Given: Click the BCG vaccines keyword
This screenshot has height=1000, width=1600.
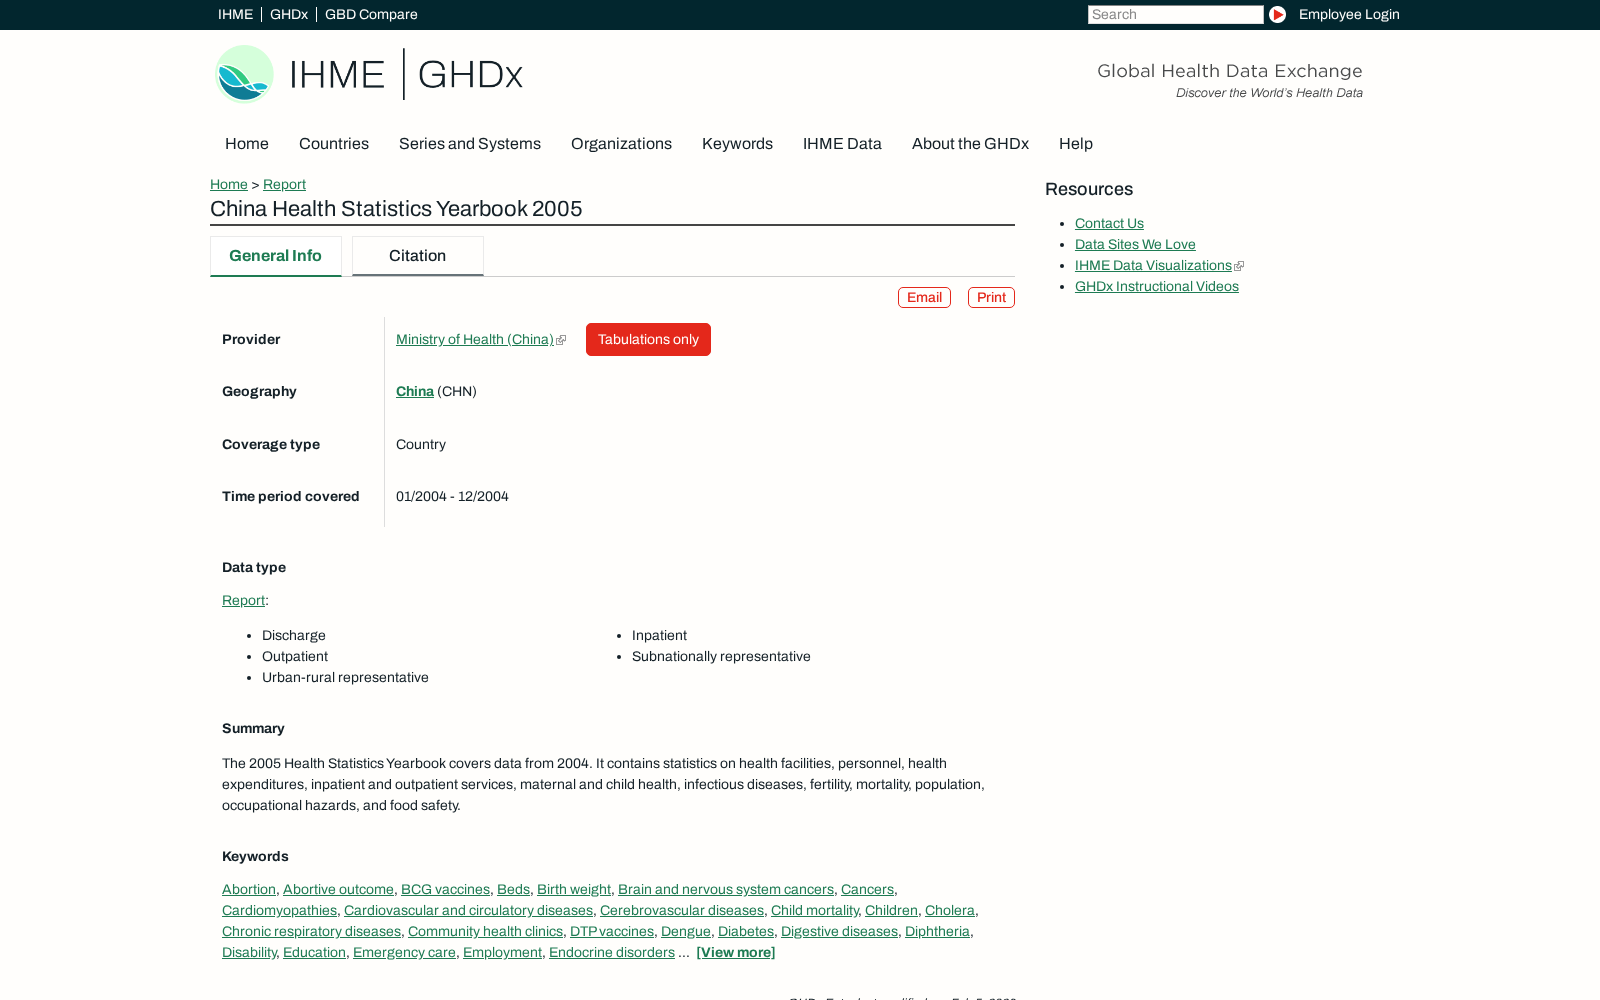Looking at the screenshot, I should pyautogui.click(x=445, y=889).
